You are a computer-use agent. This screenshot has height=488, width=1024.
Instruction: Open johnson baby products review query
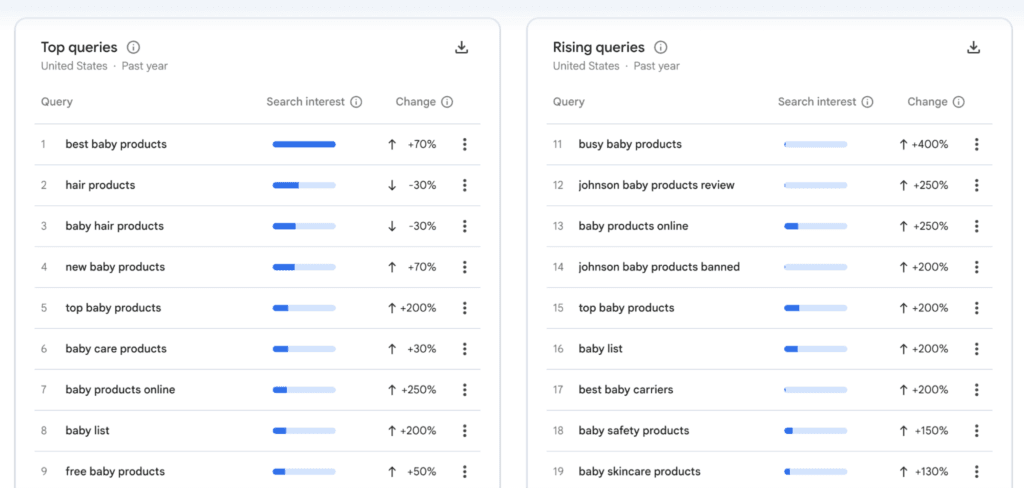[656, 186]
